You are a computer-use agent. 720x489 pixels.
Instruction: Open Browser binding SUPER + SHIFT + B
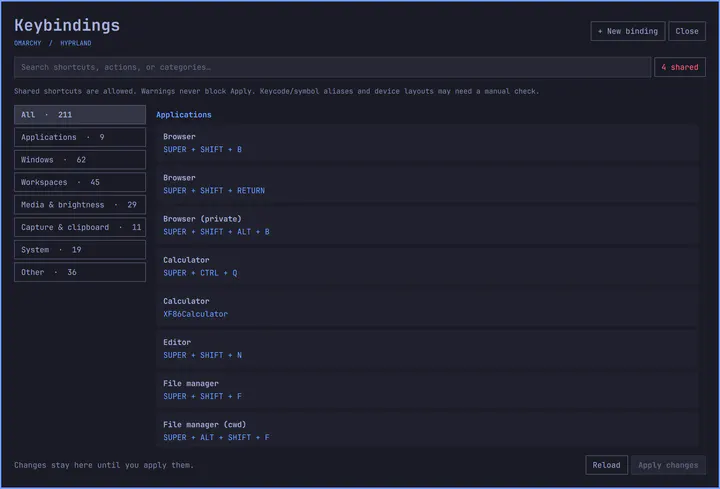tap(427, 143)
